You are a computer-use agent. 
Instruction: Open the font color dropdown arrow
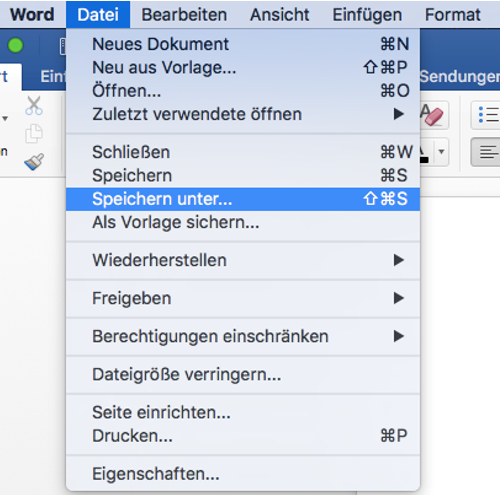441,152
